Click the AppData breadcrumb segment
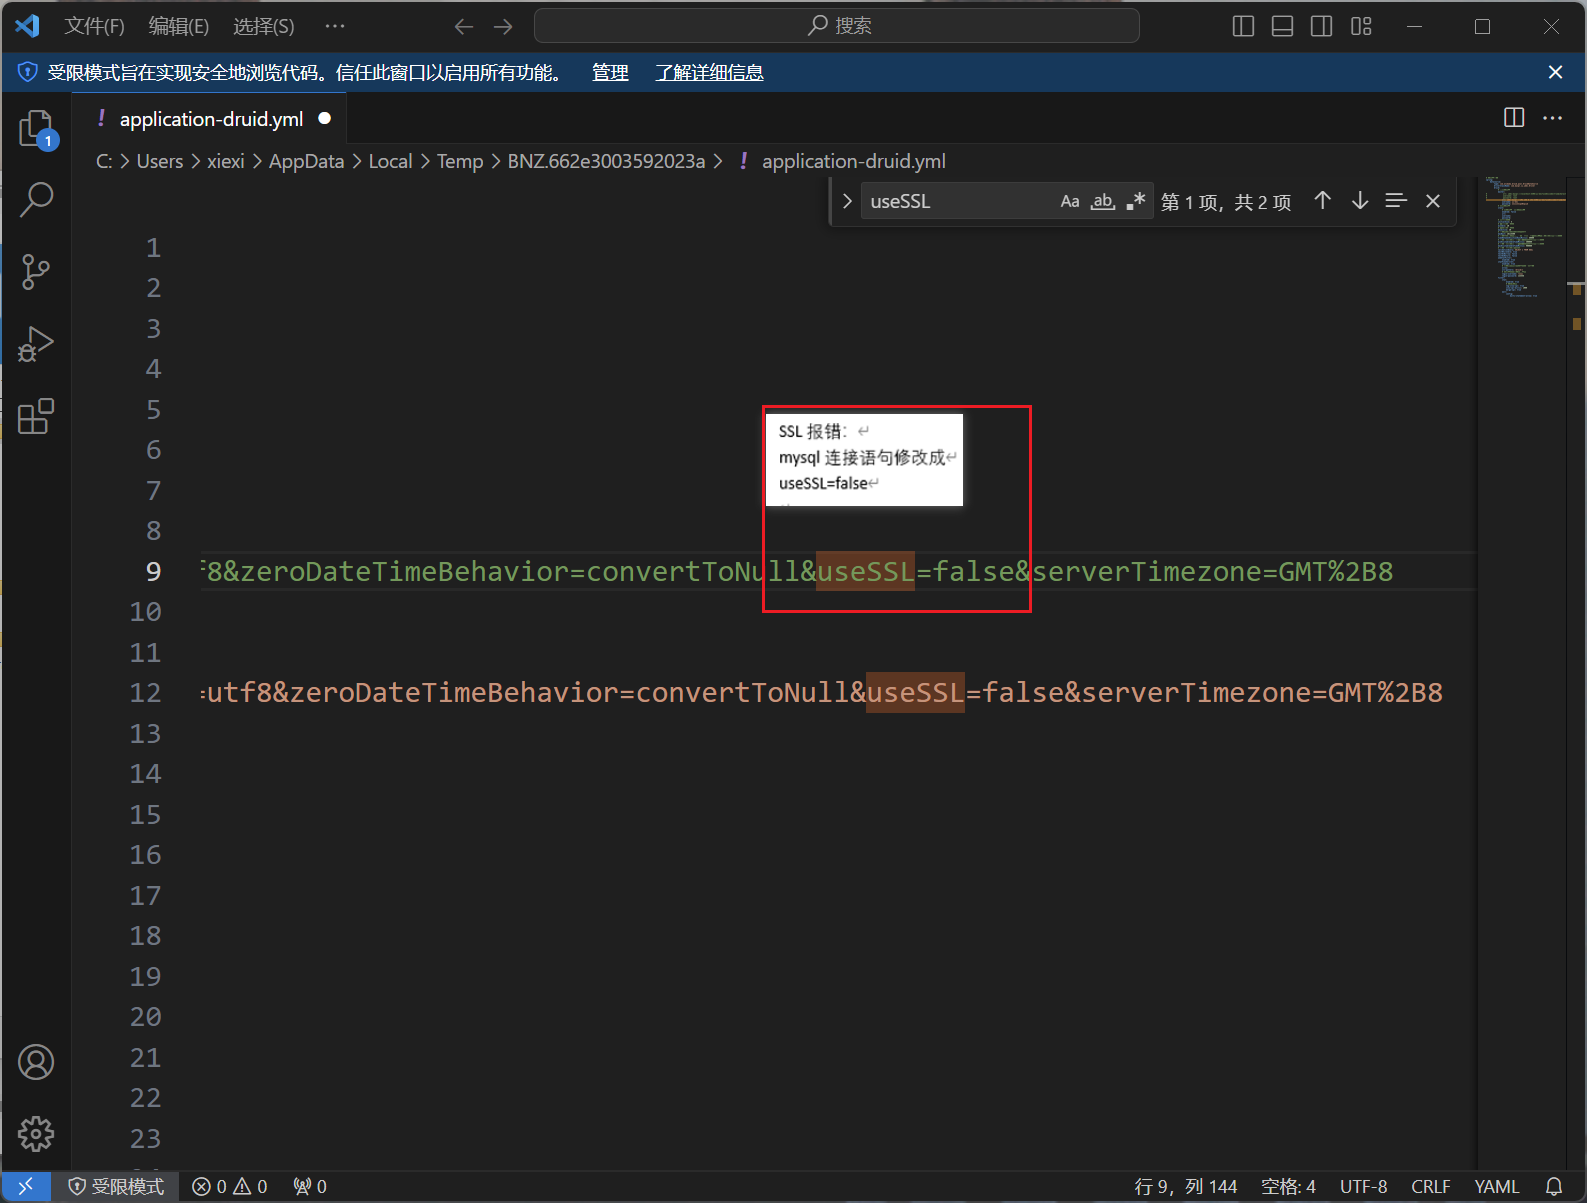 tap(306, 161)
